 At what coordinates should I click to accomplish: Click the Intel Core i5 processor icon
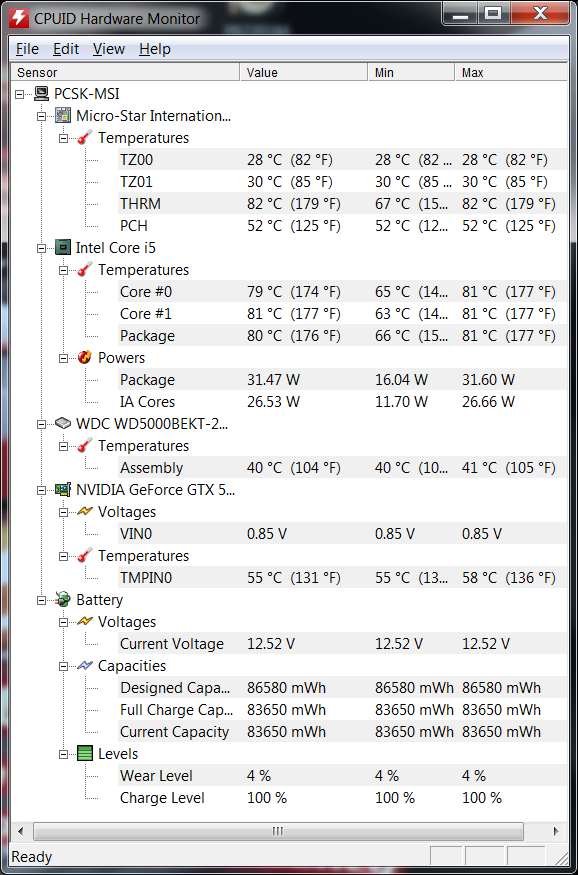(63, 248)
